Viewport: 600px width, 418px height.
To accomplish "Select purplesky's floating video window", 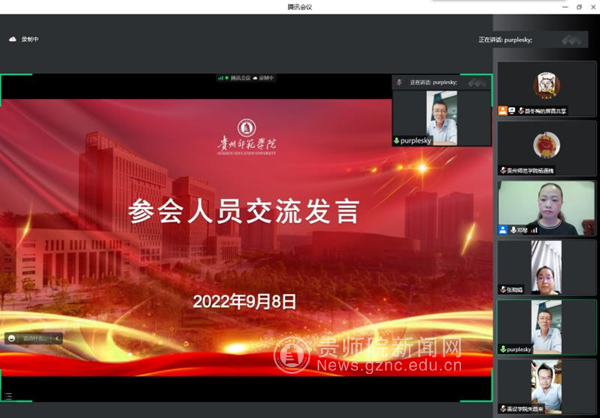I will 440,117.
